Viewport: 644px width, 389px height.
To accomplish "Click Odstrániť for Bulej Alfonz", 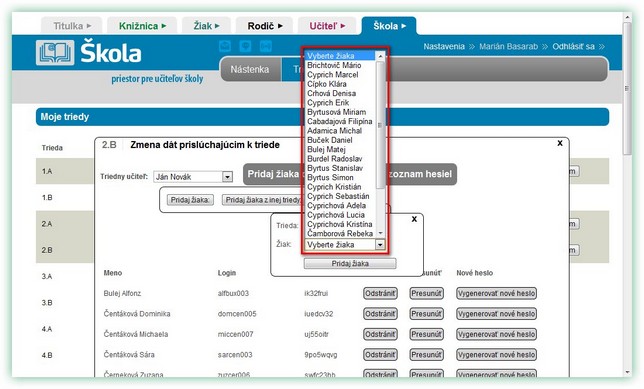I will point(380,293).
